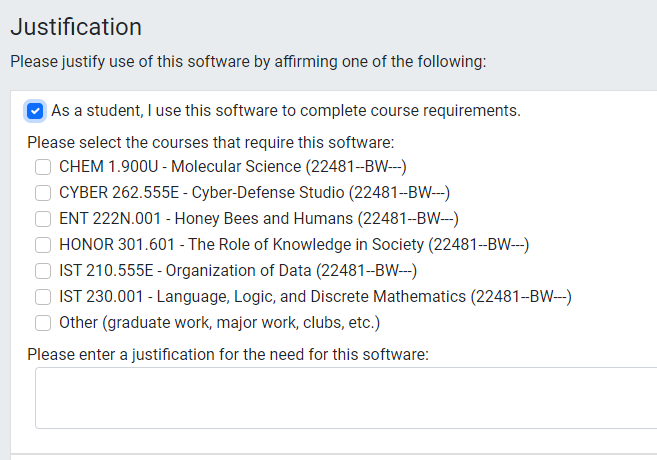Uncheck the 'As a student' checkbox
Viewport: 657px width, 460px height.
click(36, 110)
